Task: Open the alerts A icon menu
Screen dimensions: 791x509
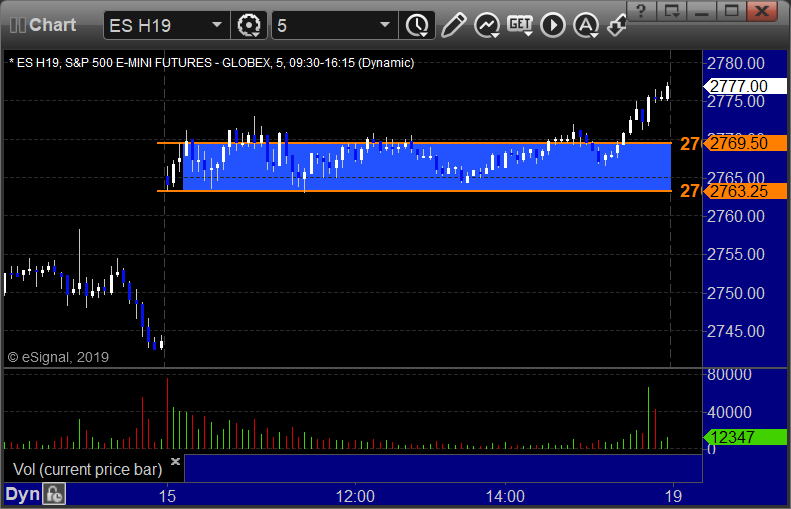Action: pyautogui.click(x=585, y=24)
